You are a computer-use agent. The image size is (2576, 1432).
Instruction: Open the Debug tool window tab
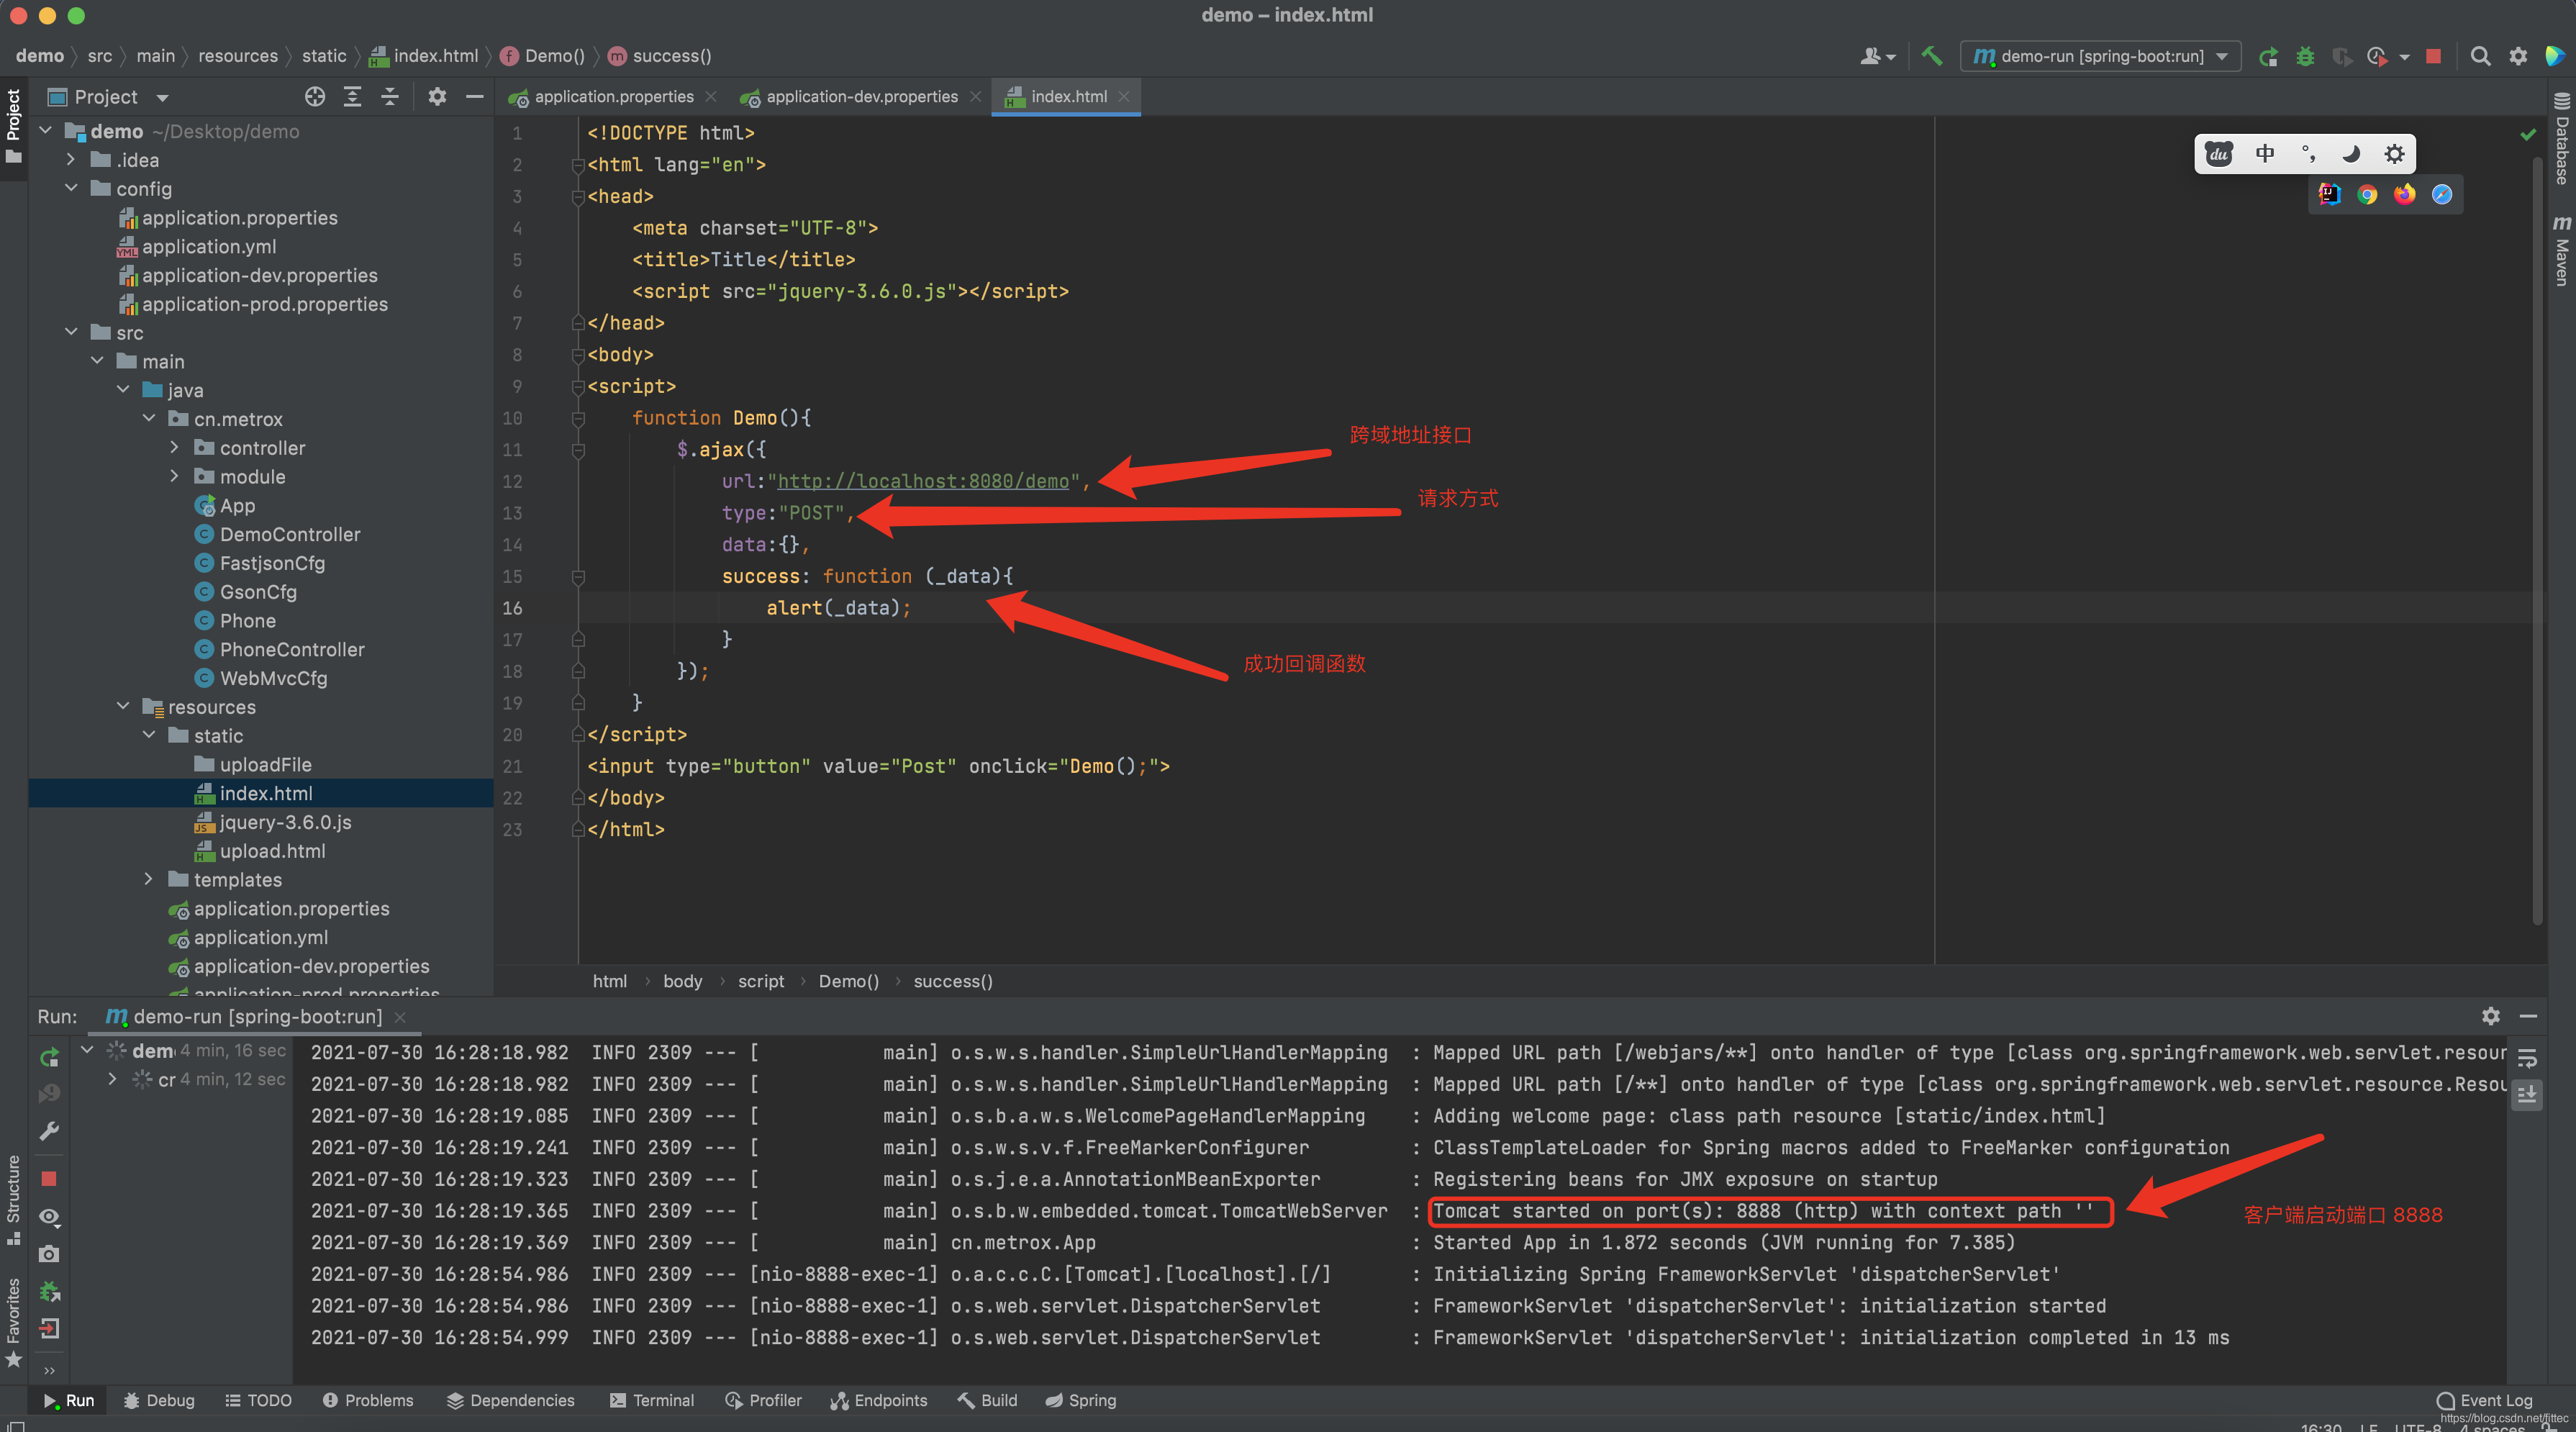pos(158,1400)
